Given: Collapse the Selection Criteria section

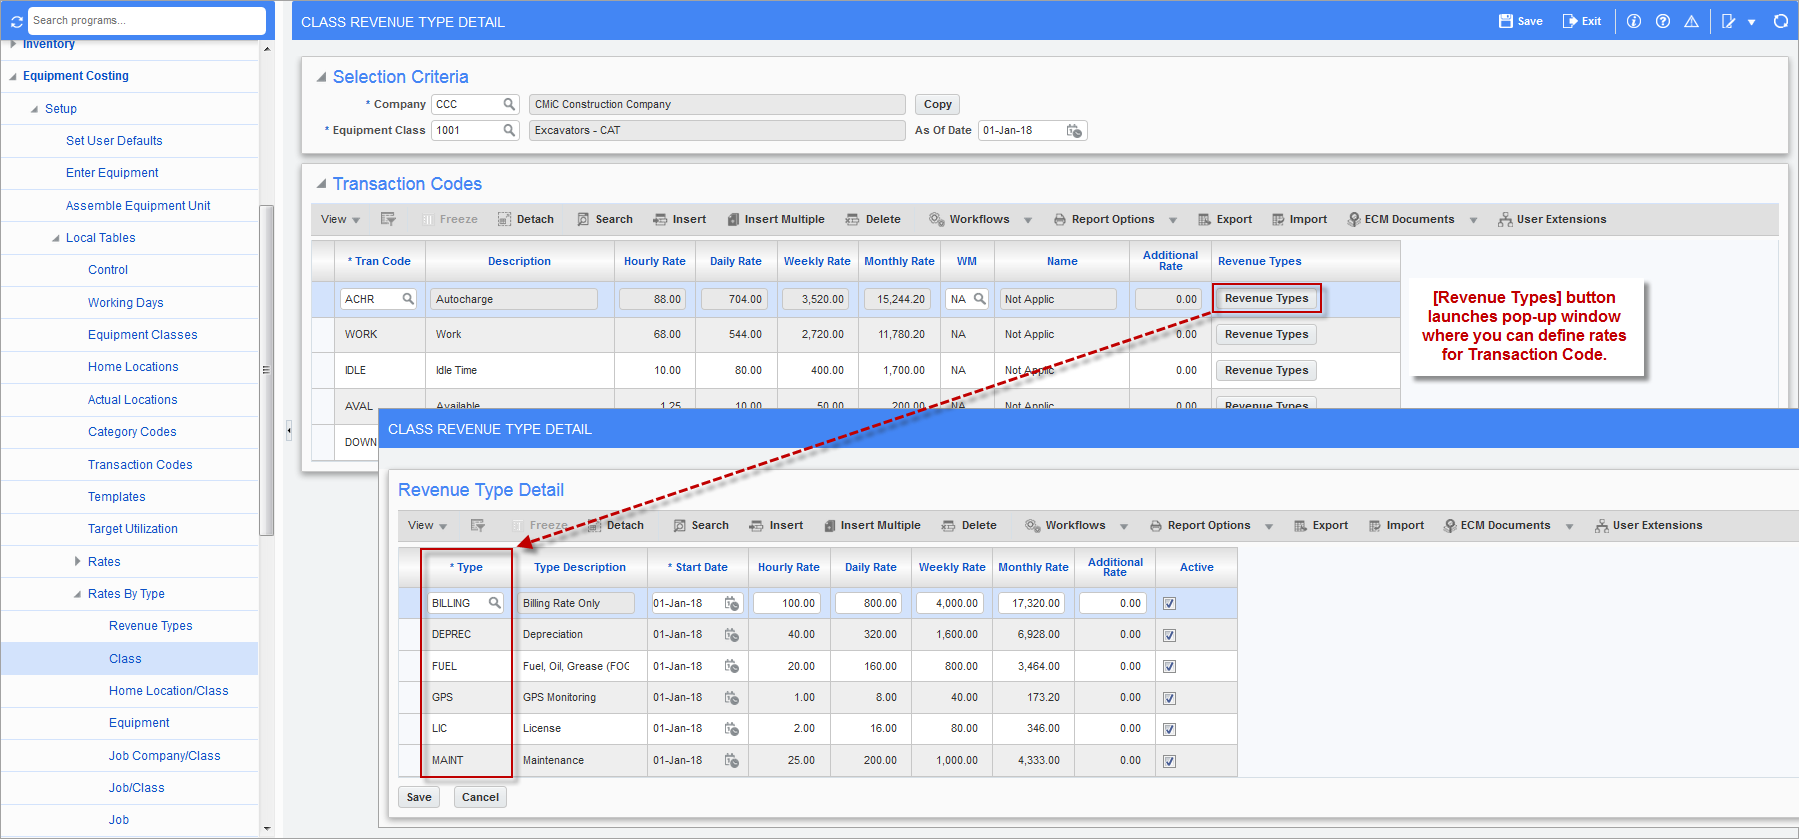Looking at the screenshot, I should (321, 77).
